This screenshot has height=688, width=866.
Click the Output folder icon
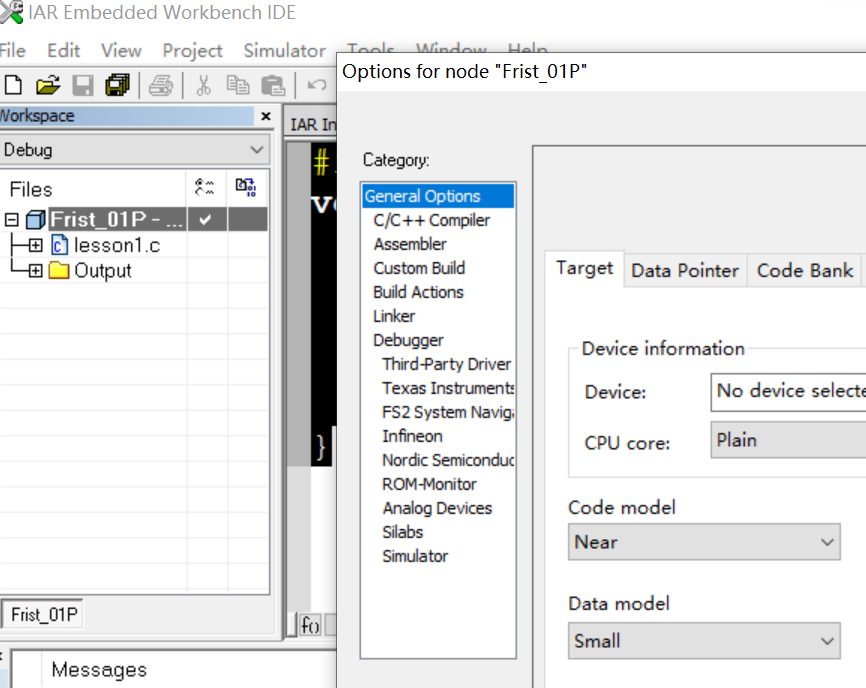[59, 271]
